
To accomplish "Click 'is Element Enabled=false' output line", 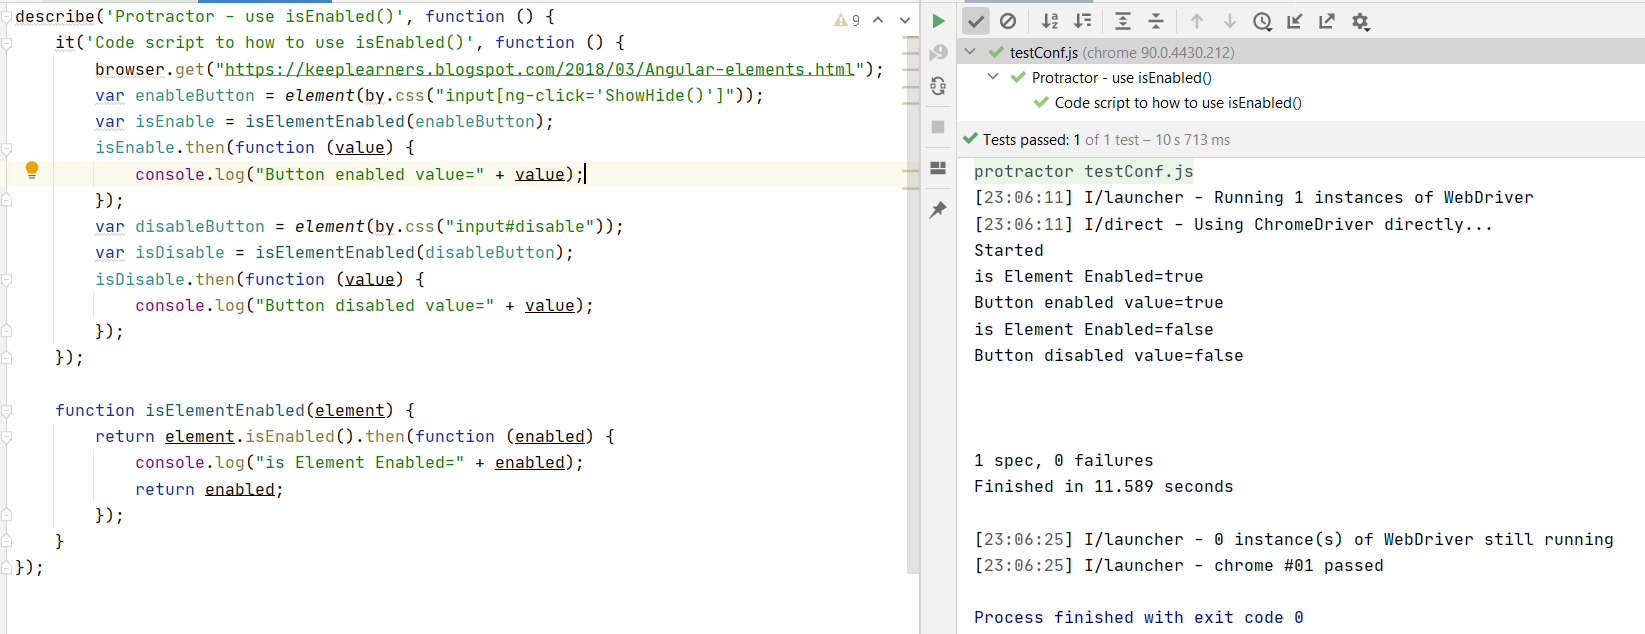I will [x=1093, y=329].
